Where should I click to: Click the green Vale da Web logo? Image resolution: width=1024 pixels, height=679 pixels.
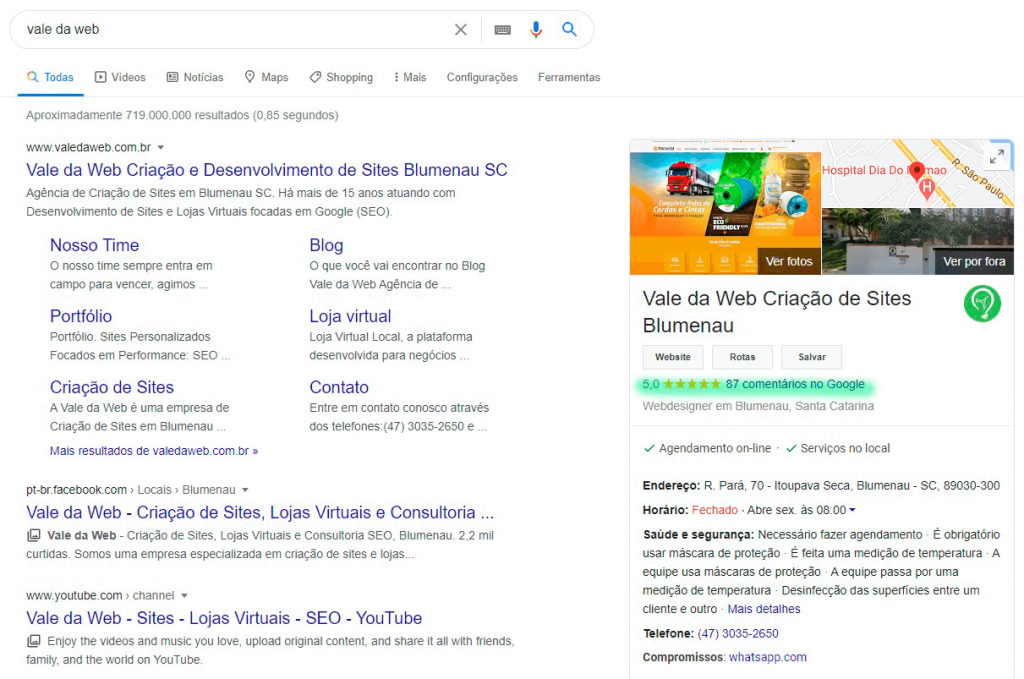982,304
